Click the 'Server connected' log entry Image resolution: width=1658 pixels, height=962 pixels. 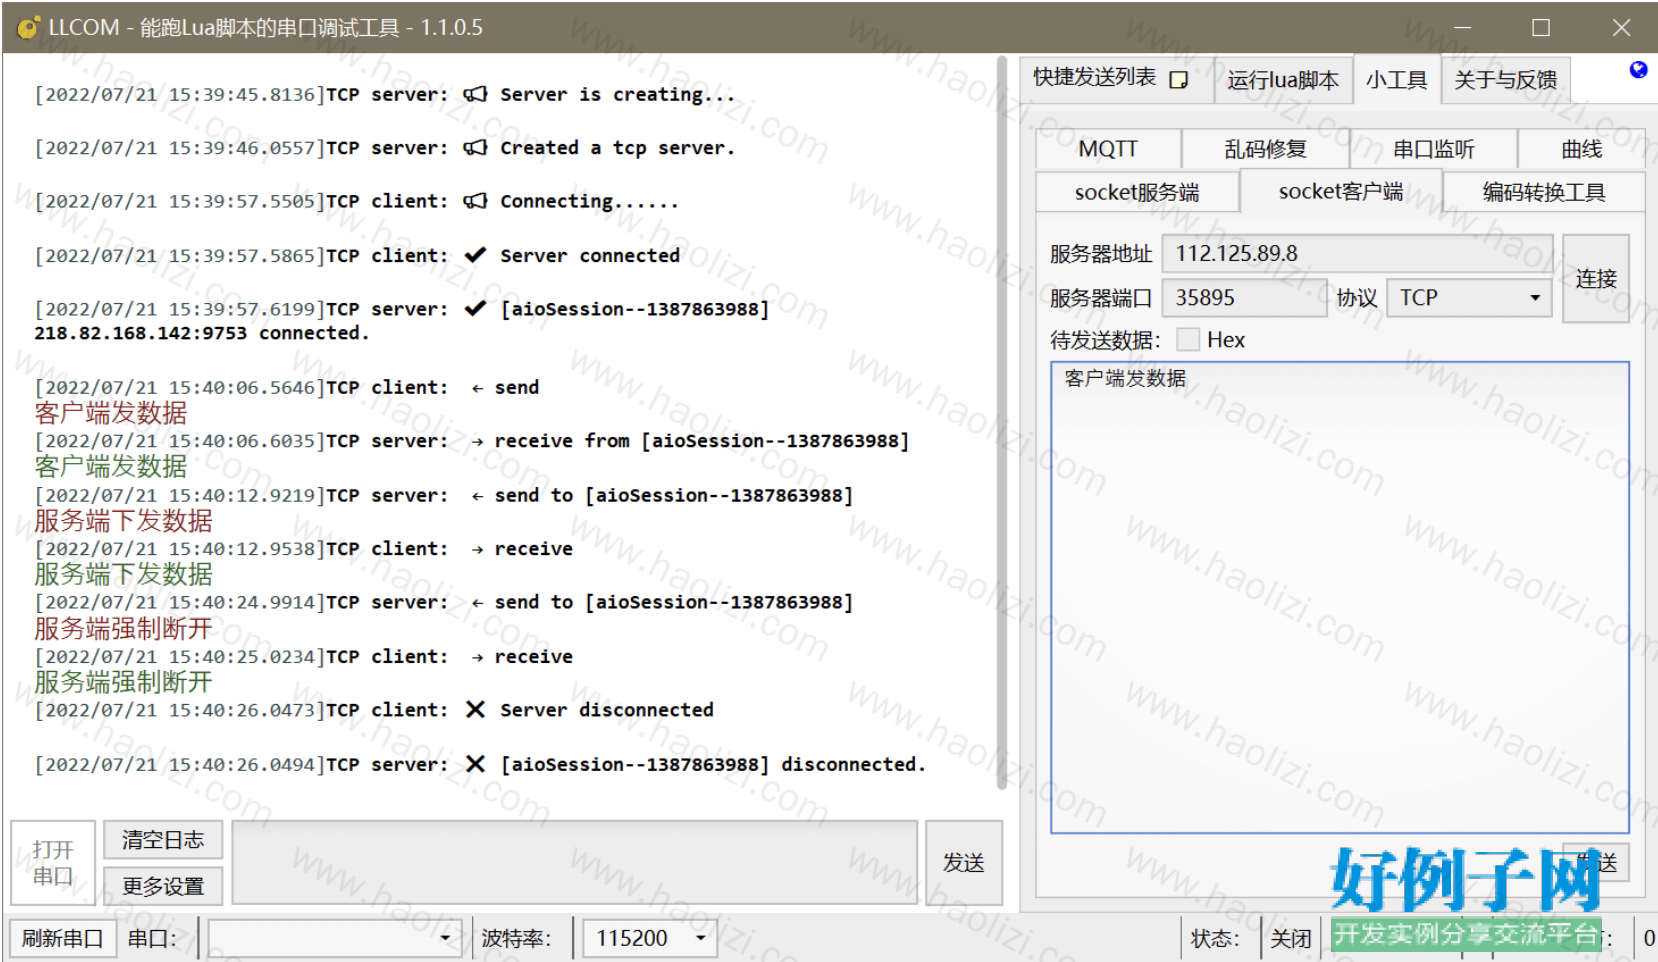[357, 255]
